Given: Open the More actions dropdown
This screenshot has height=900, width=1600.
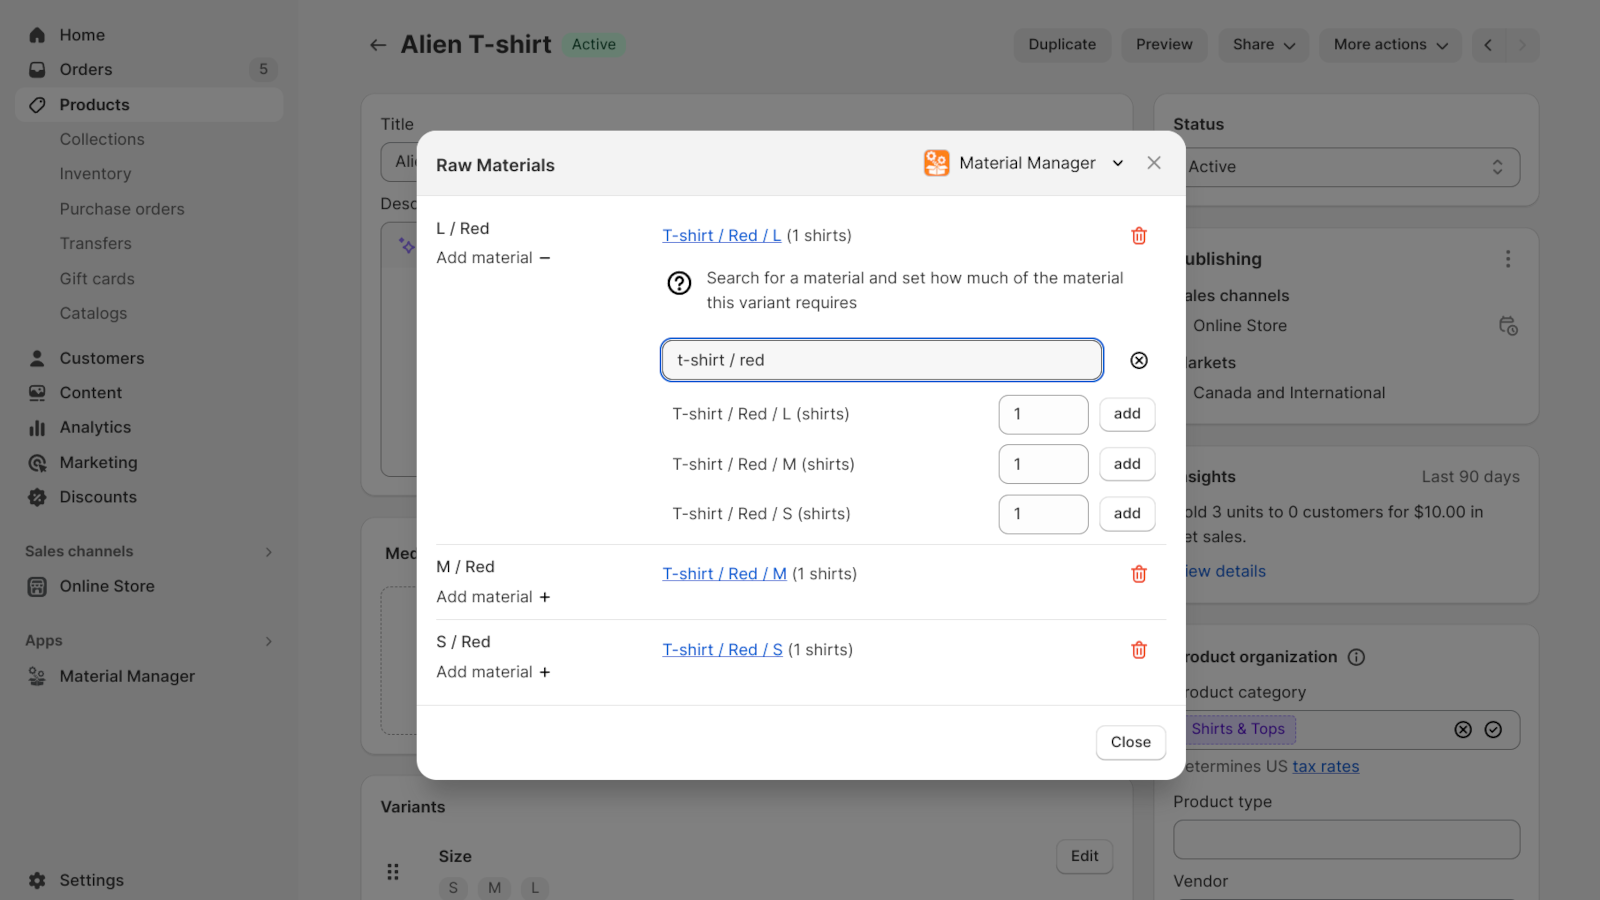Looking at the screenshot, I should (1390, 45).
